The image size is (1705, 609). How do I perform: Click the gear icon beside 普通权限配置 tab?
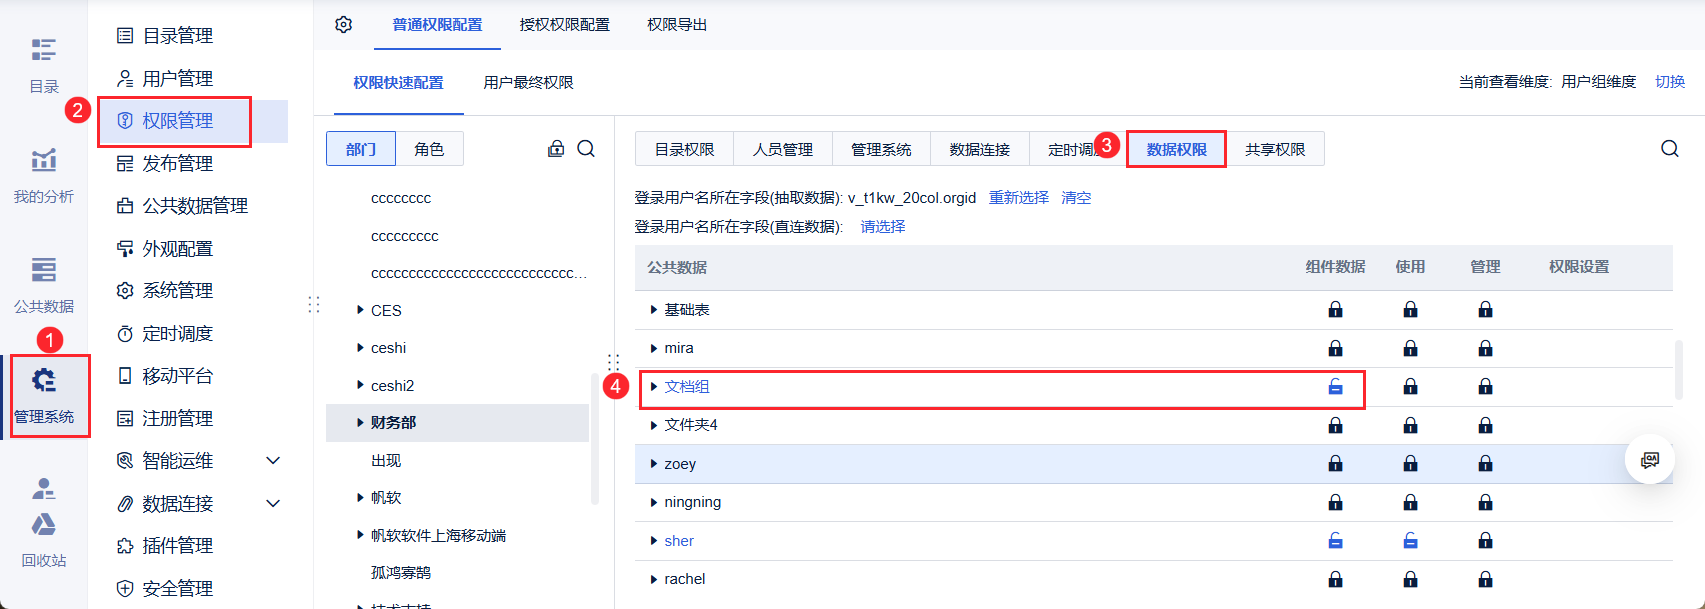(344, 24)
